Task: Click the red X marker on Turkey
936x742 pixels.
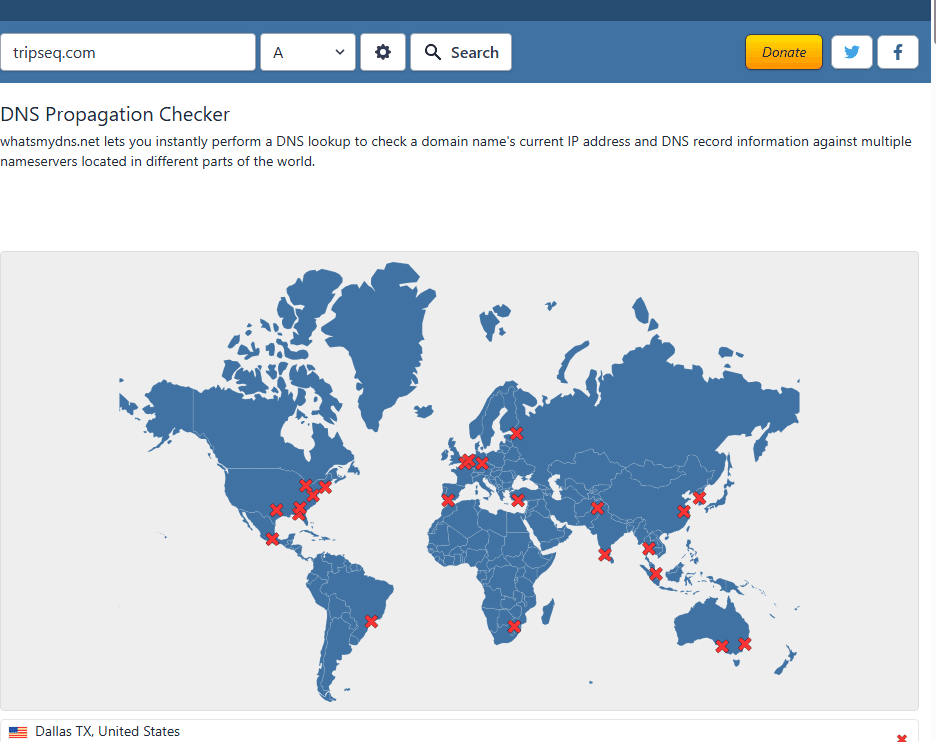Action: coord(518,500)
